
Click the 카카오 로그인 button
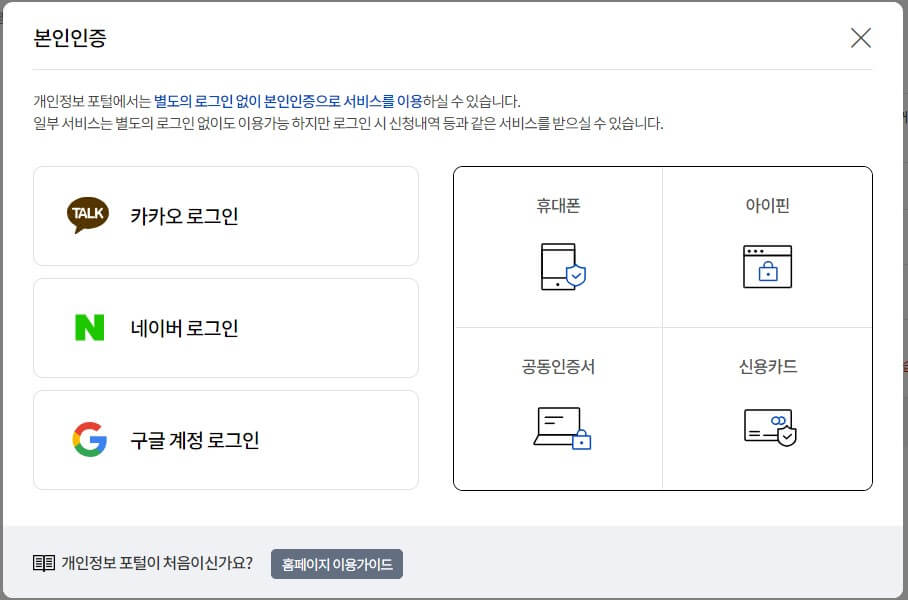226,214
